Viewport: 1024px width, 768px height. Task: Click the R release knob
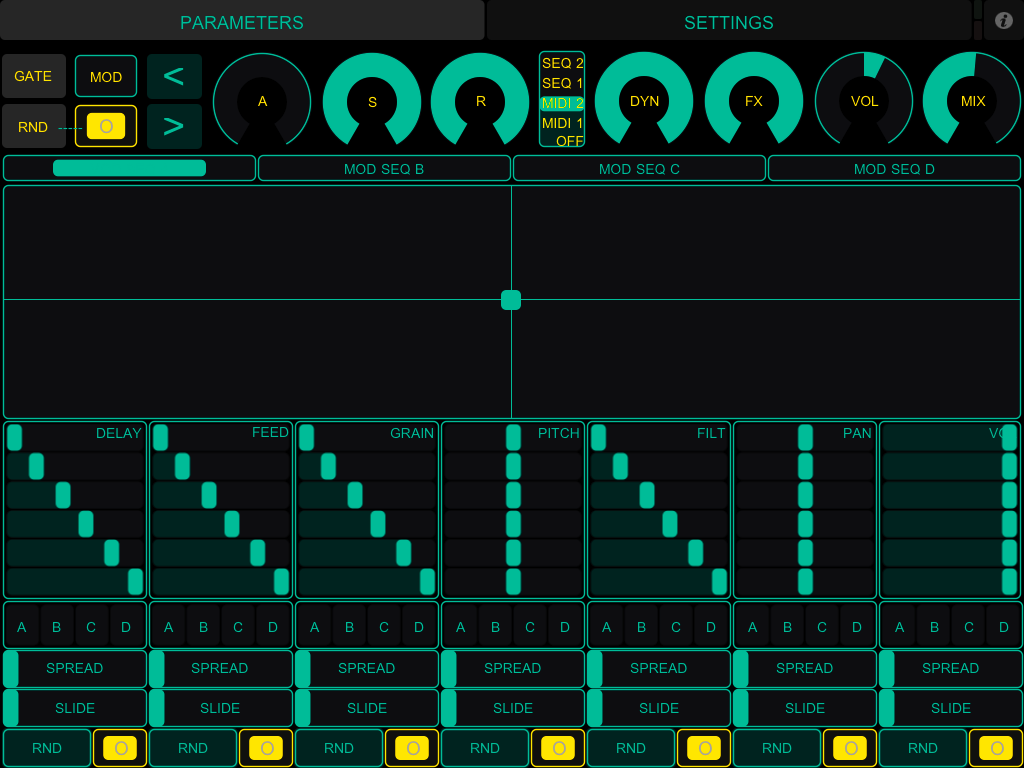point(481,101)
